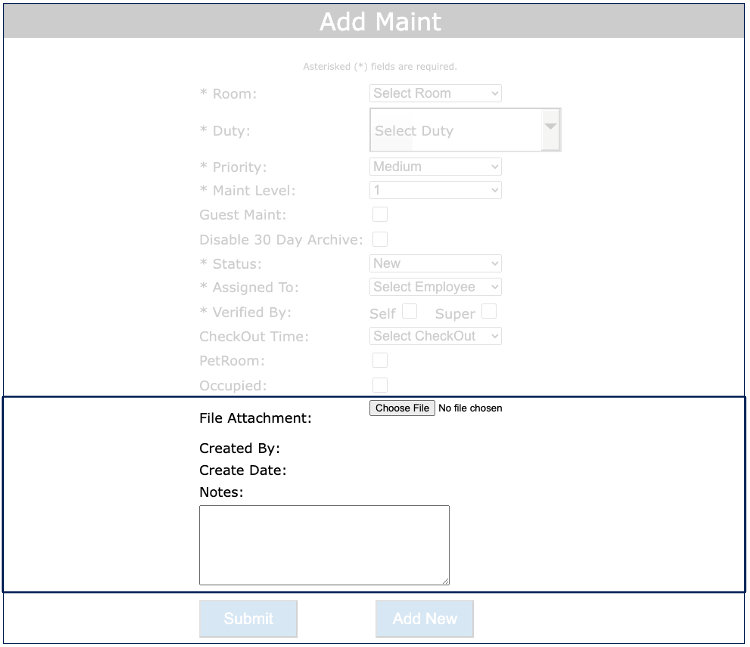This screenshot has width=750, height=647.
Task: Expand the Select Duty combo box arrow
Action: [x=550, y=129]
